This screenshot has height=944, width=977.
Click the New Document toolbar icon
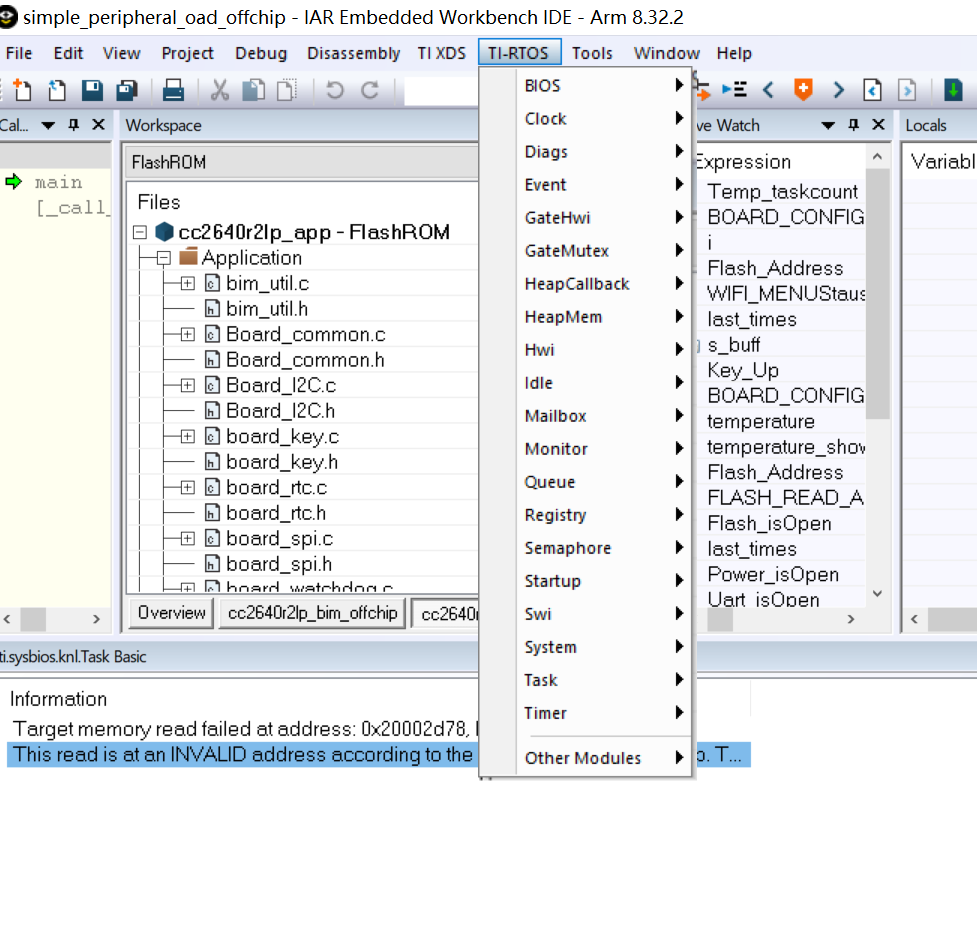pos(22,90)
